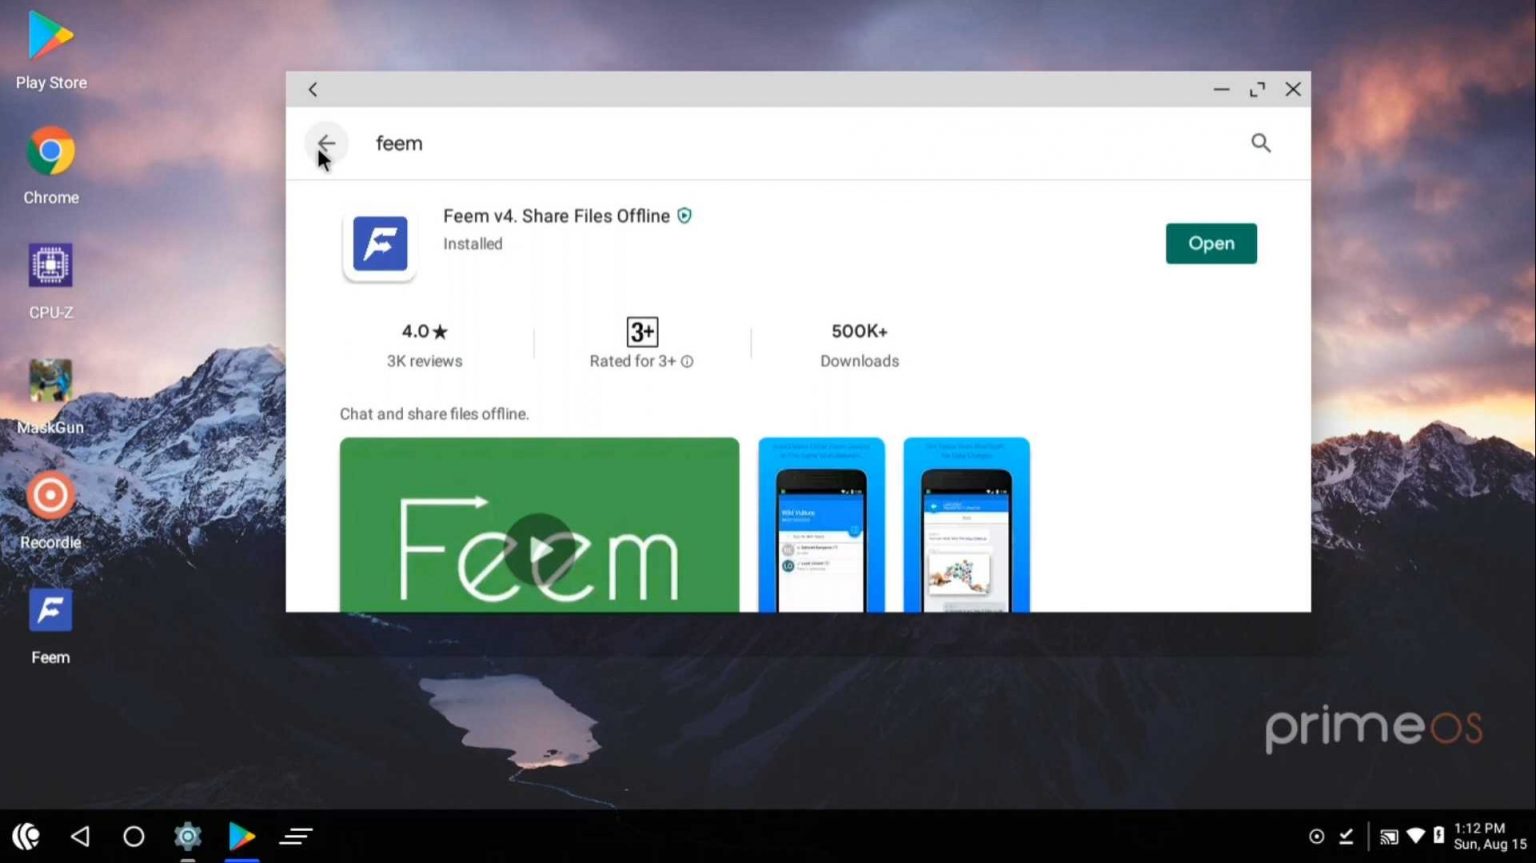
Task: Play the Feem promo video
Action: [539, 548]
